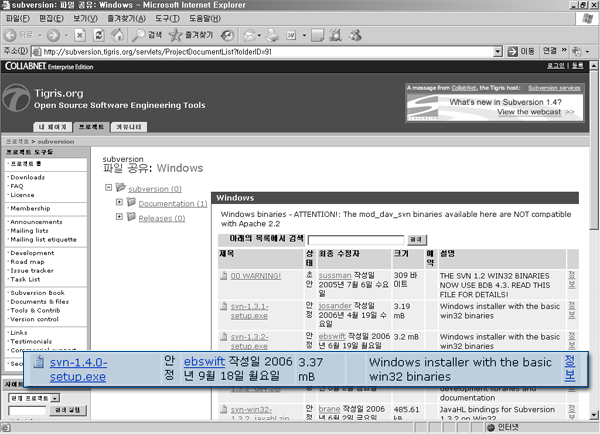Click the Research toolbar icon
The height and width of the screenshot is (435, 600).
[x=335, y=35]
